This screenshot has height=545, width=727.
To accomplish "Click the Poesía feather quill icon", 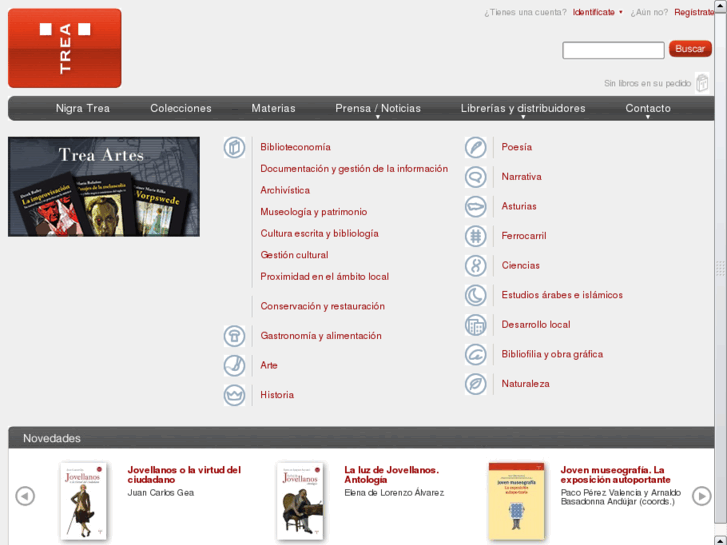I will click(x=476, y=147).
